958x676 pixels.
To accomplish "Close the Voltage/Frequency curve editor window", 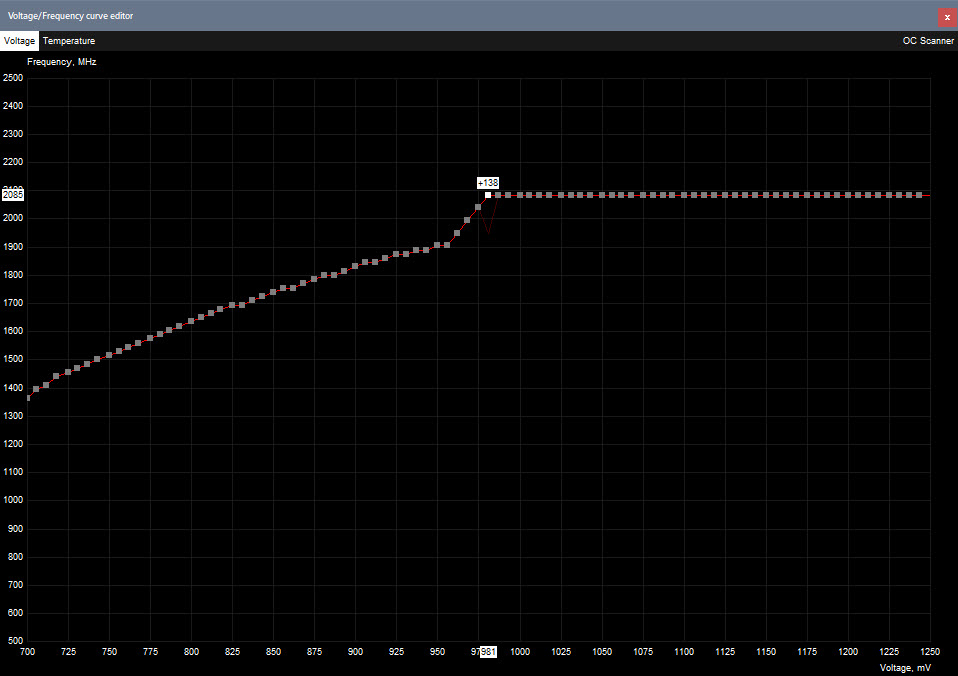I will point(947,17).
